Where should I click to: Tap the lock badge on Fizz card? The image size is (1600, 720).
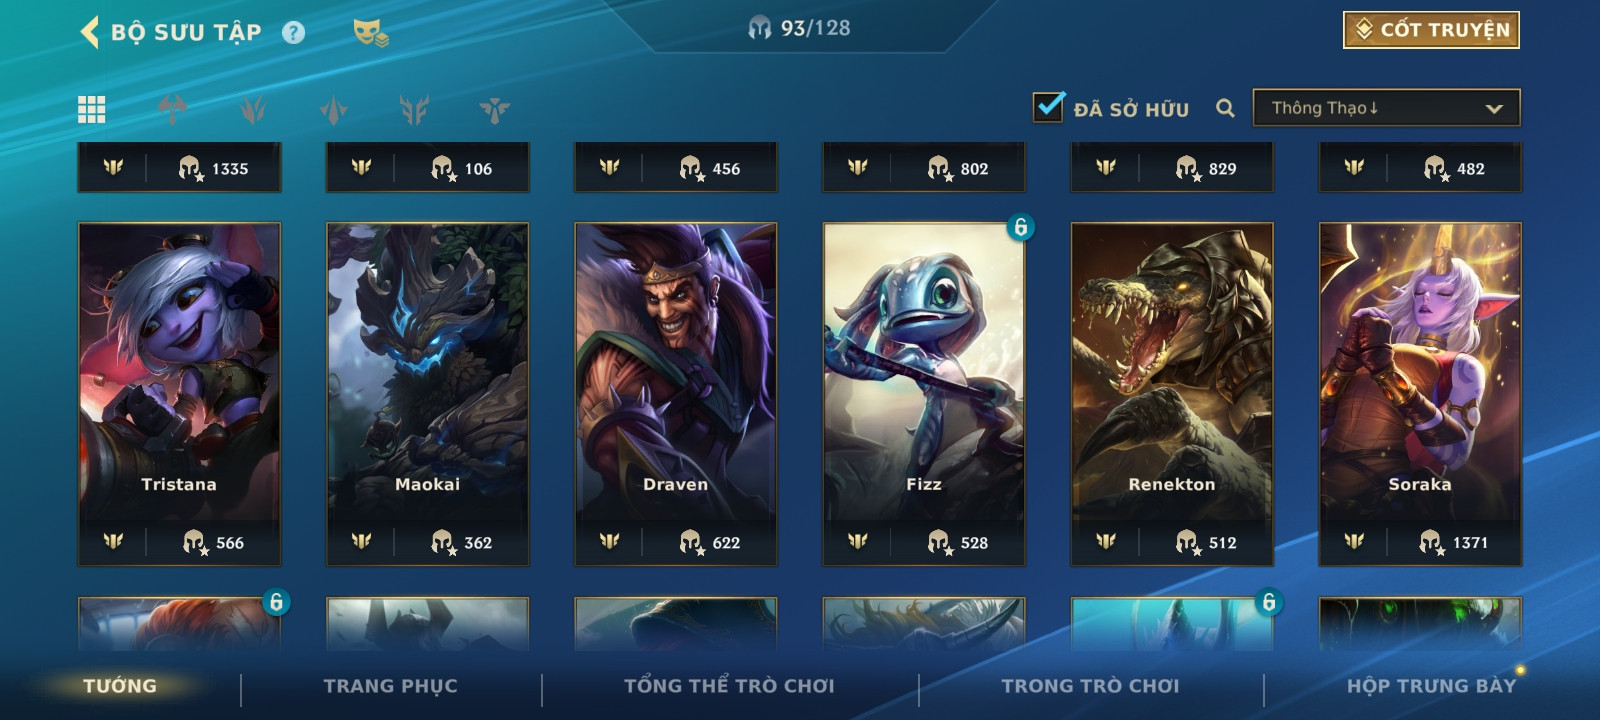[1020, 227]
